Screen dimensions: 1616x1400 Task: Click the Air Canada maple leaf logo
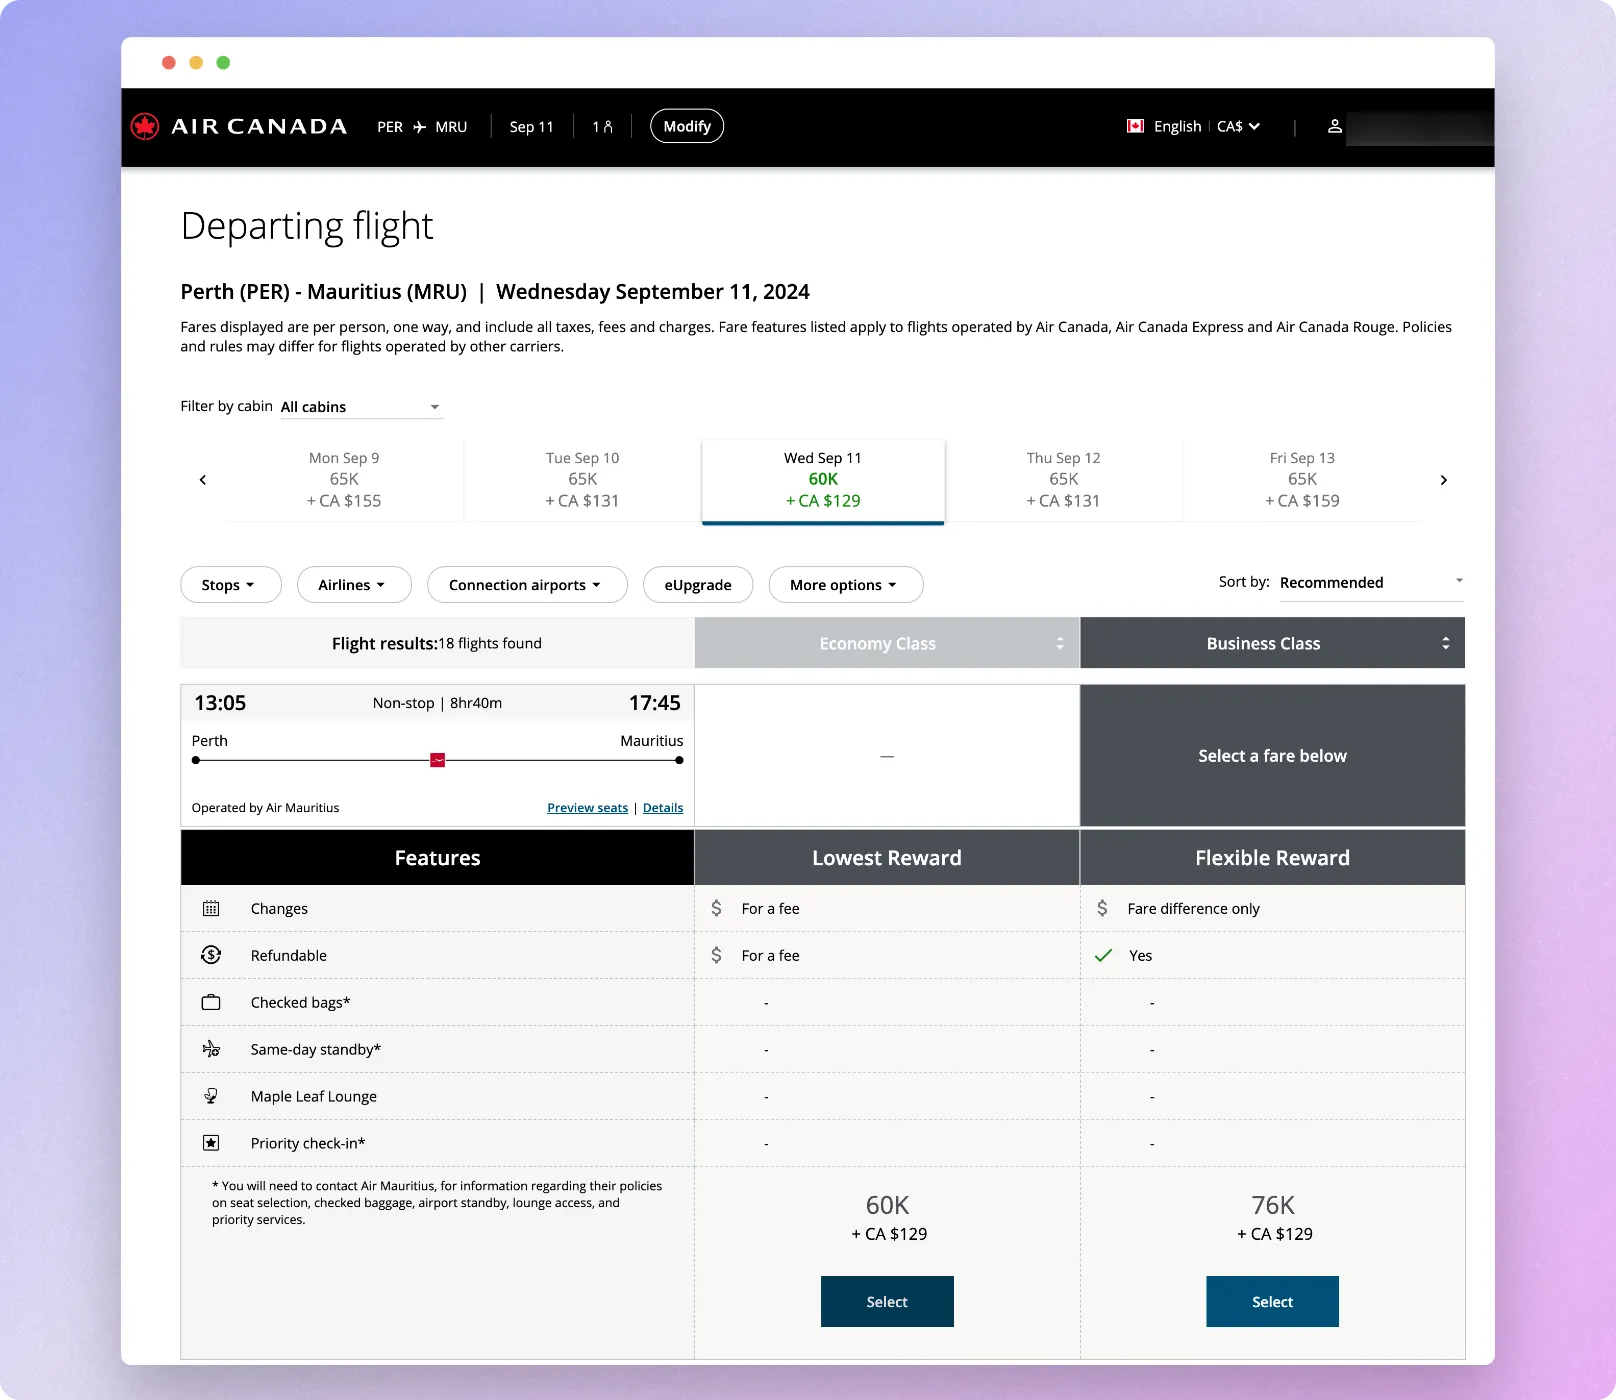click(x=145, y=127)
